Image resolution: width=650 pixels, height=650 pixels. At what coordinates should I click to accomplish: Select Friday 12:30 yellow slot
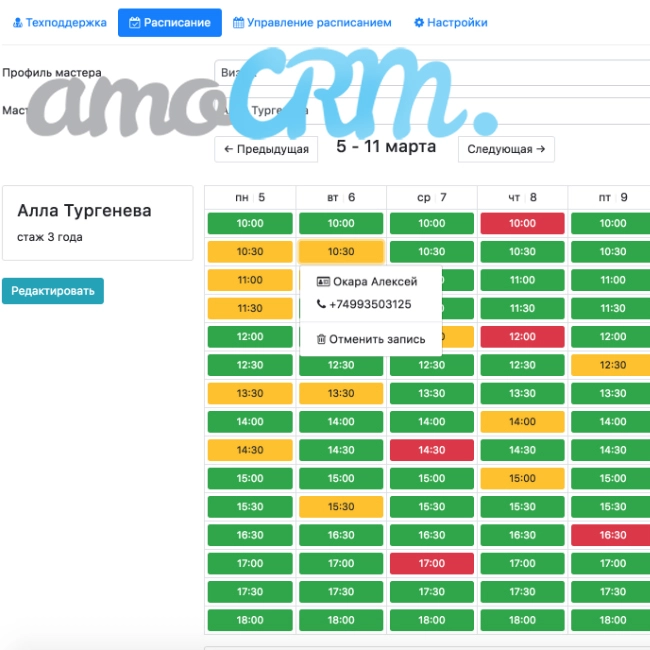tap(611, 365)
